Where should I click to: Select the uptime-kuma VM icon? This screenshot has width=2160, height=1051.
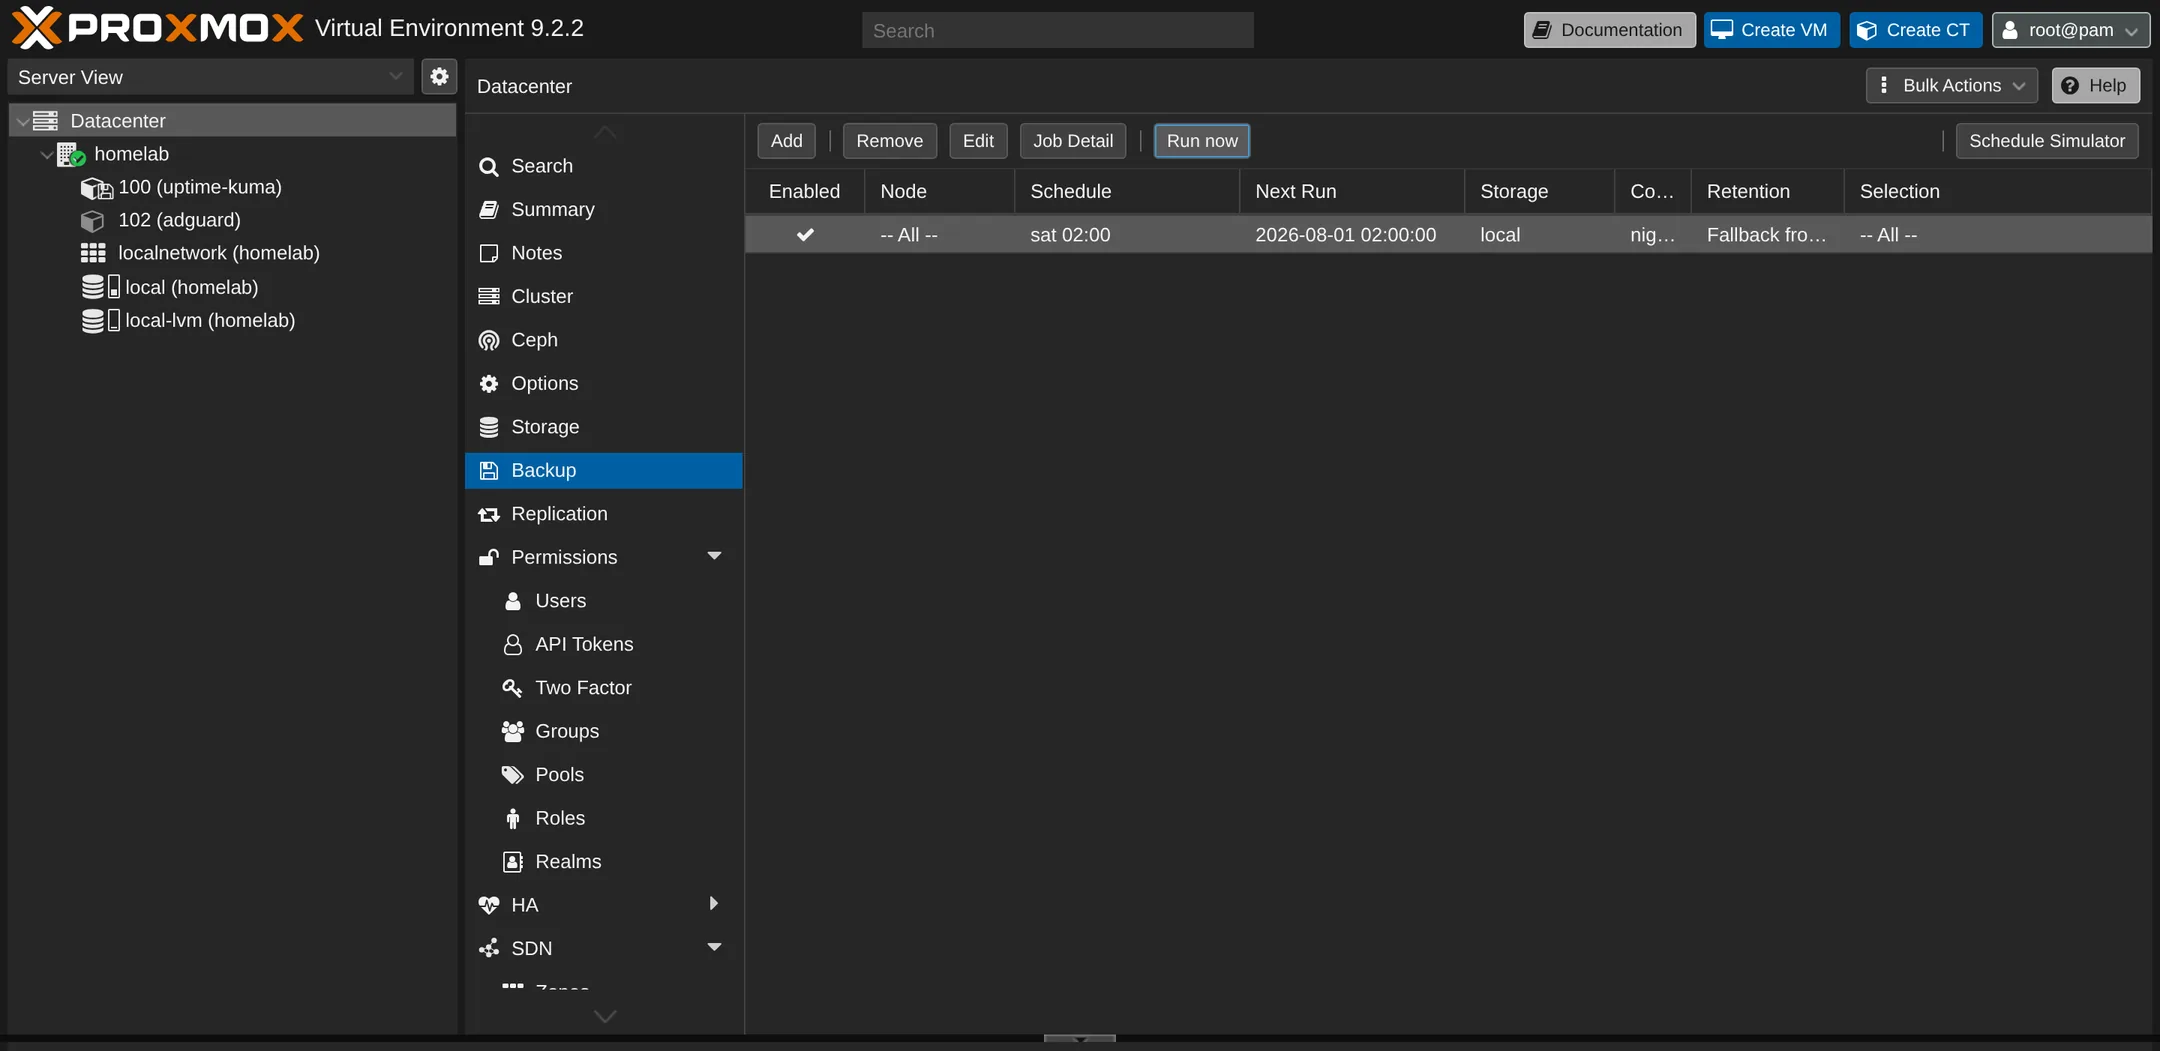click(x=96, y=188)
